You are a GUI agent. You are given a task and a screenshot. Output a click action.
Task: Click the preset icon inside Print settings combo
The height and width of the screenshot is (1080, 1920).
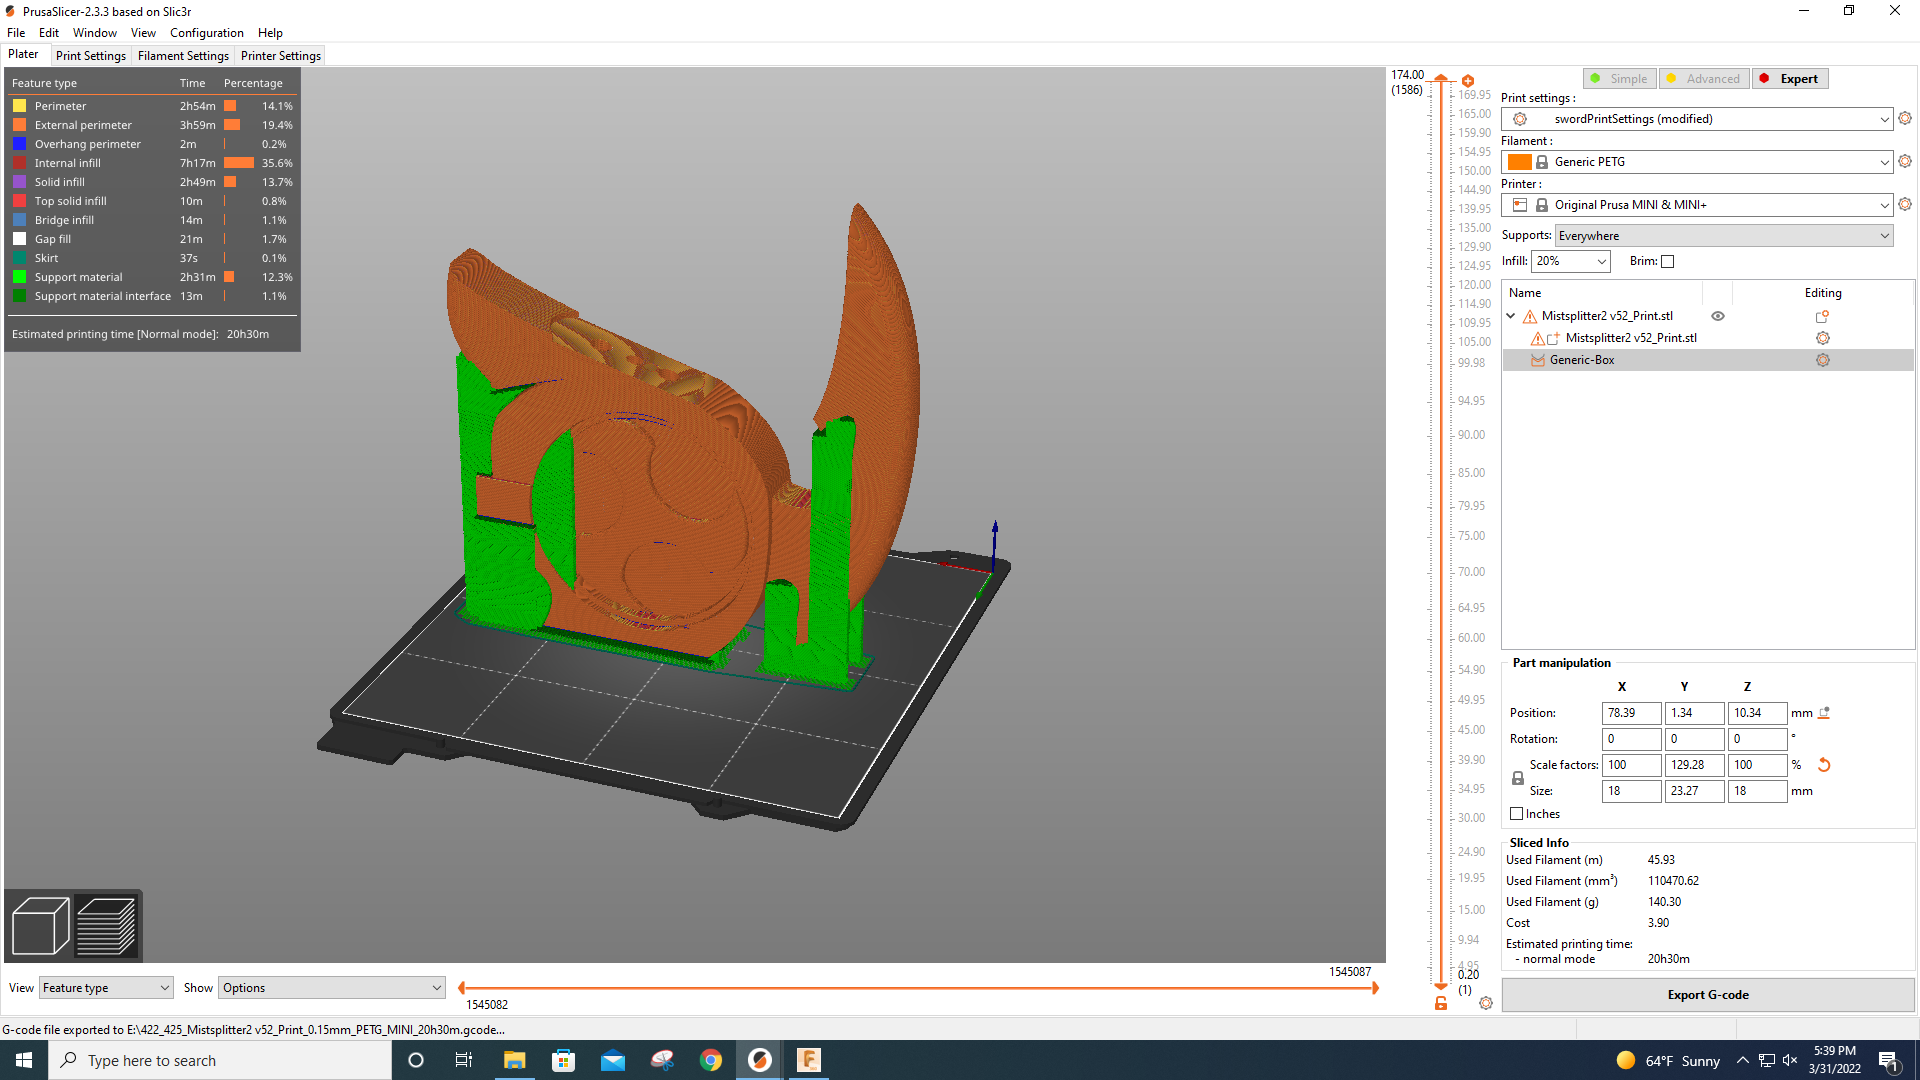coord(1520,119)
